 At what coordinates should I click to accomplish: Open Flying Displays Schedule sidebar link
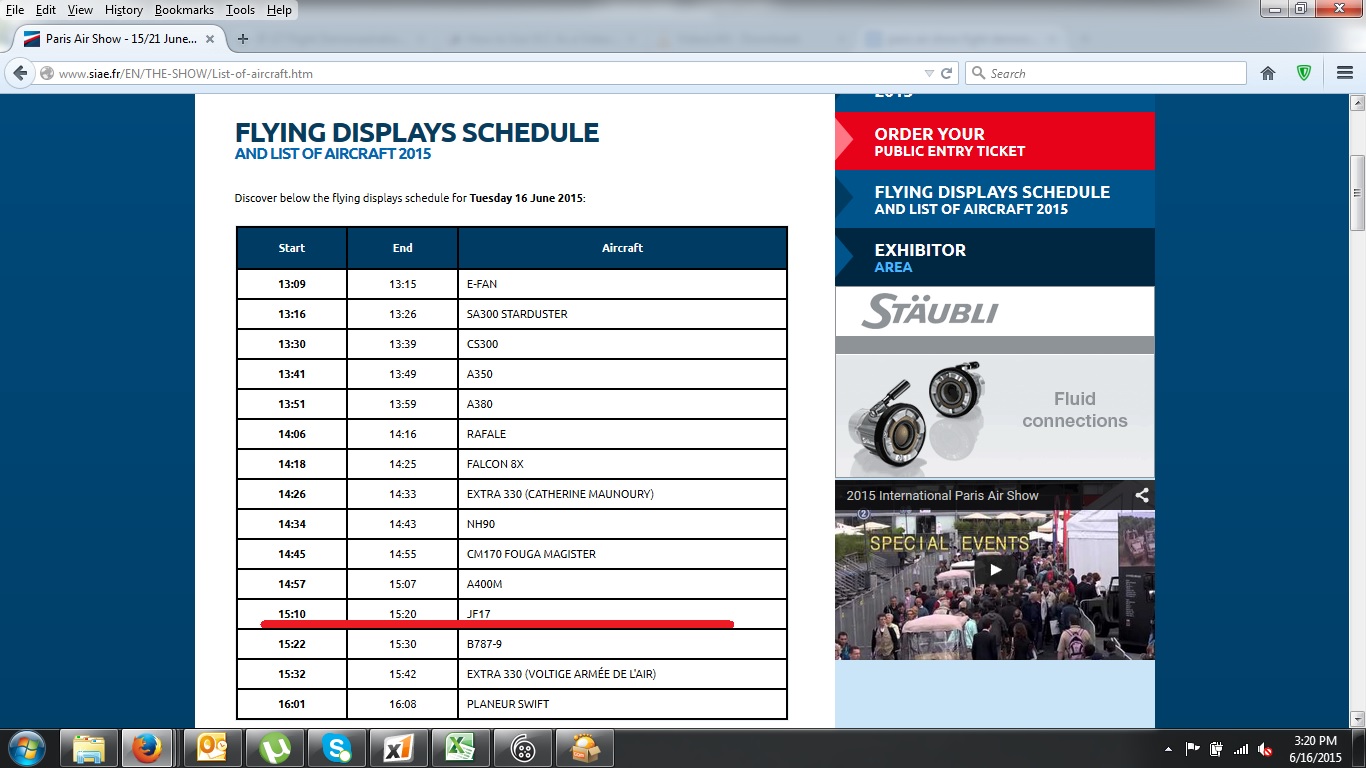(x=994, y=200)
